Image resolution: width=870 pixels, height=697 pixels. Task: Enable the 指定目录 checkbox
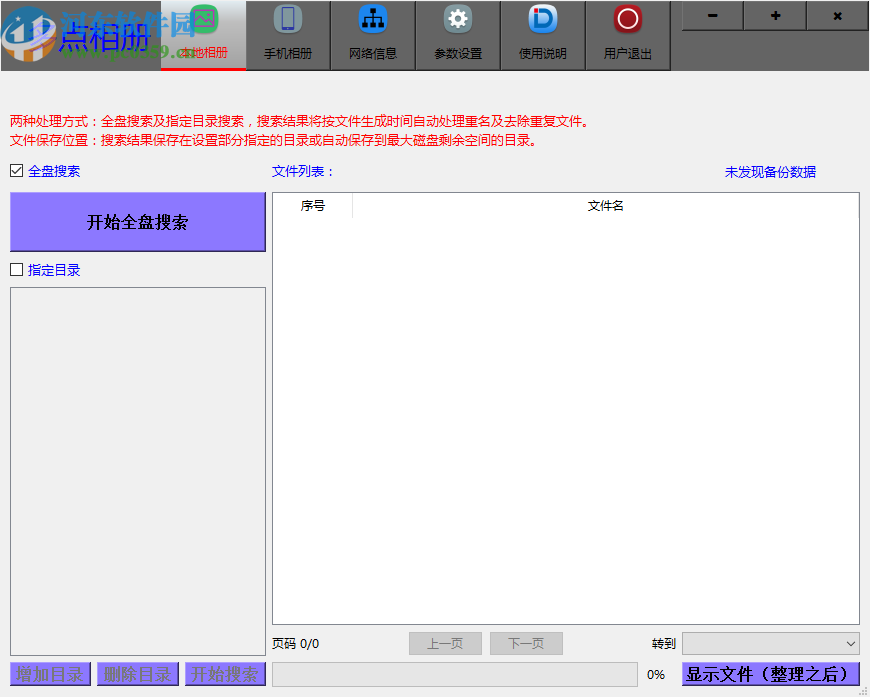coord(16,270)
